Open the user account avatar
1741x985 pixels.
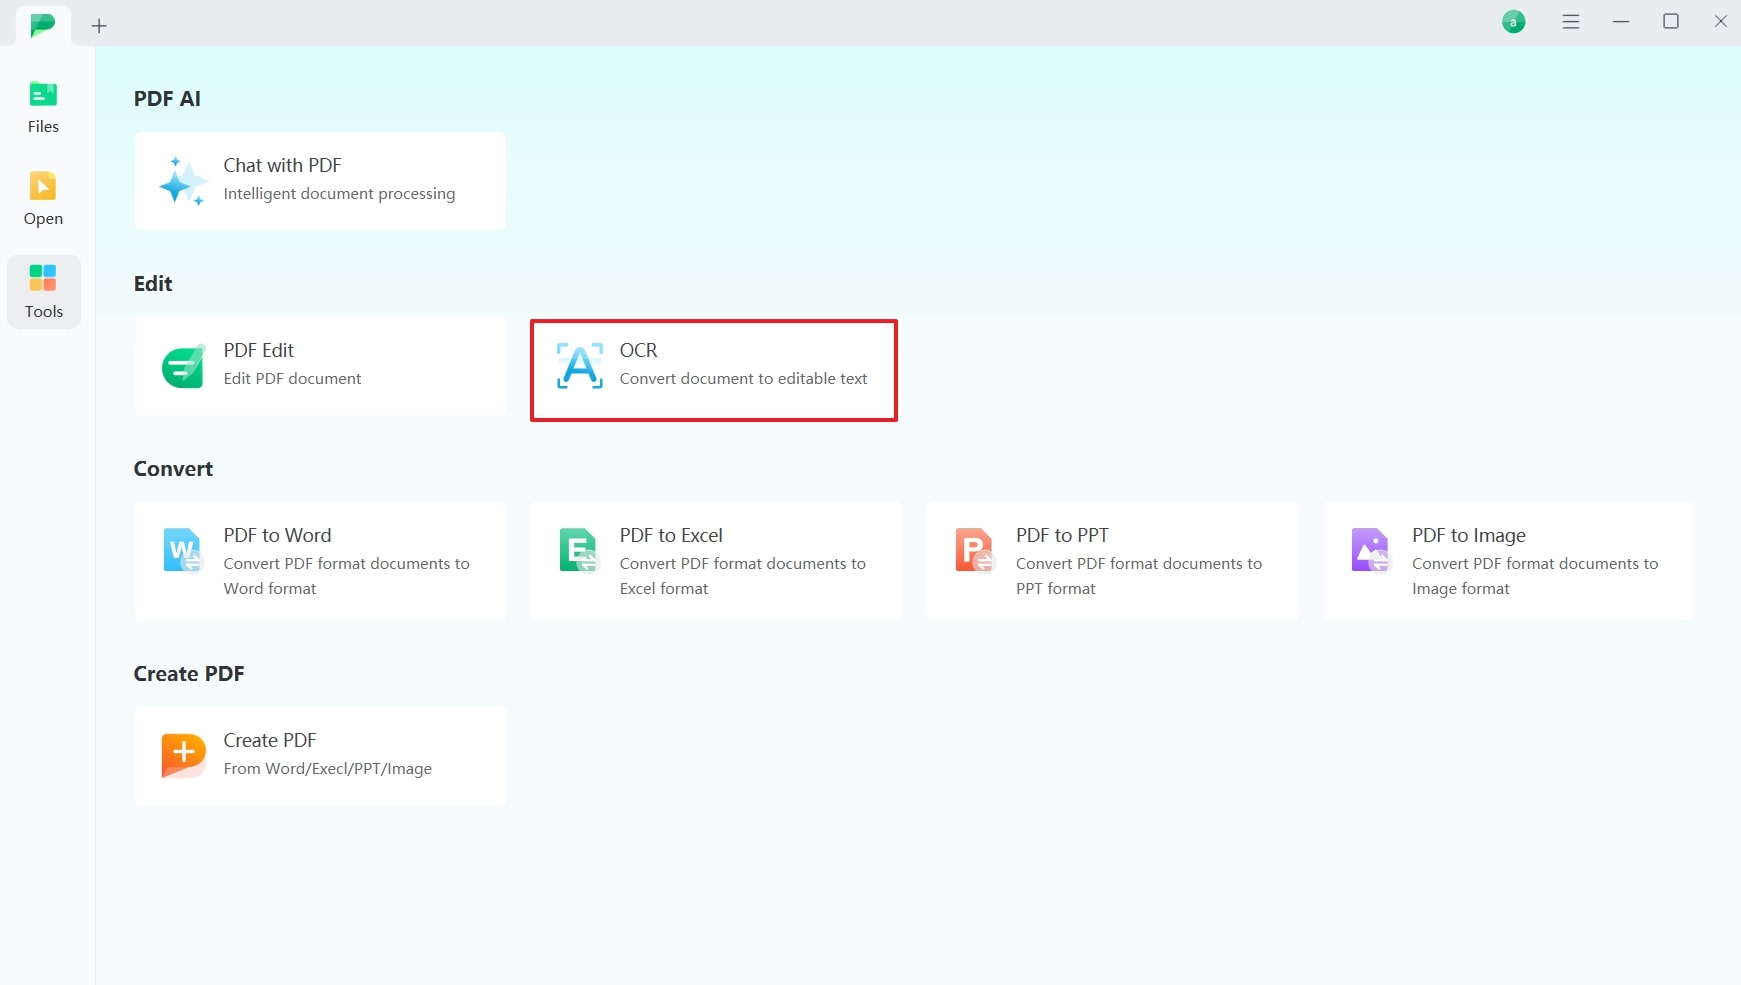1513,22
